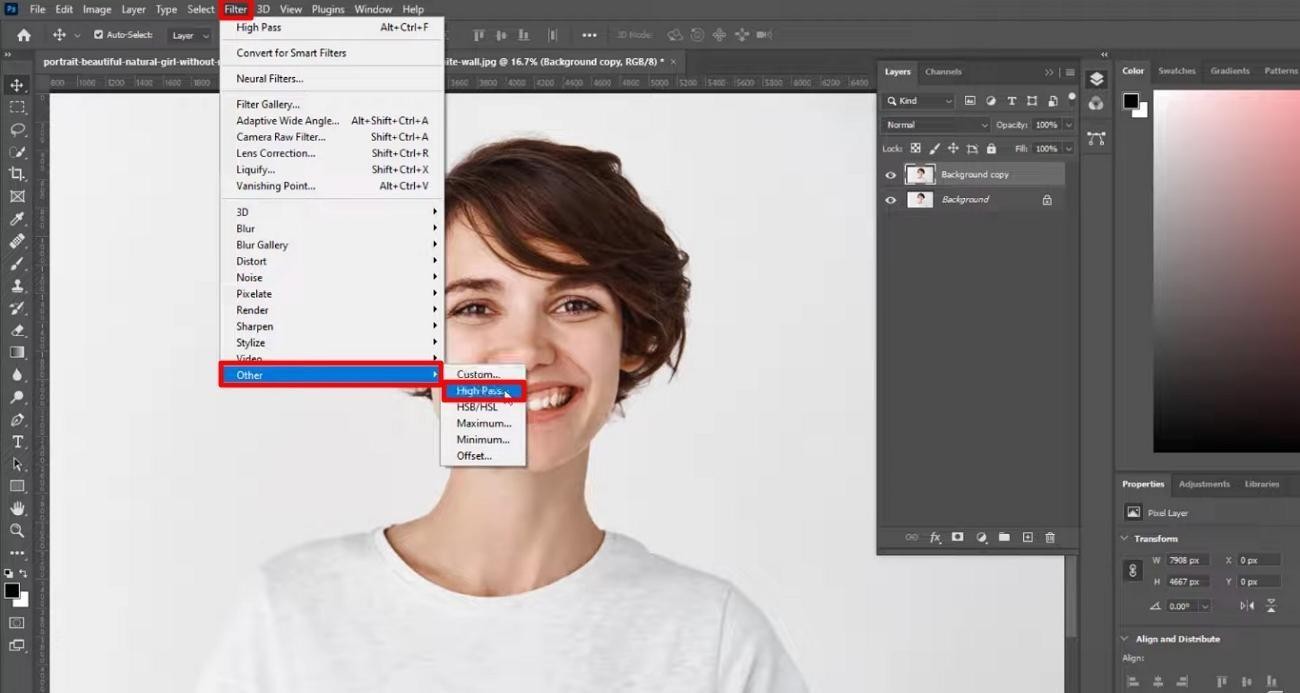
Task: Create new fill or adjustment layer
Action: pos(981,538)
